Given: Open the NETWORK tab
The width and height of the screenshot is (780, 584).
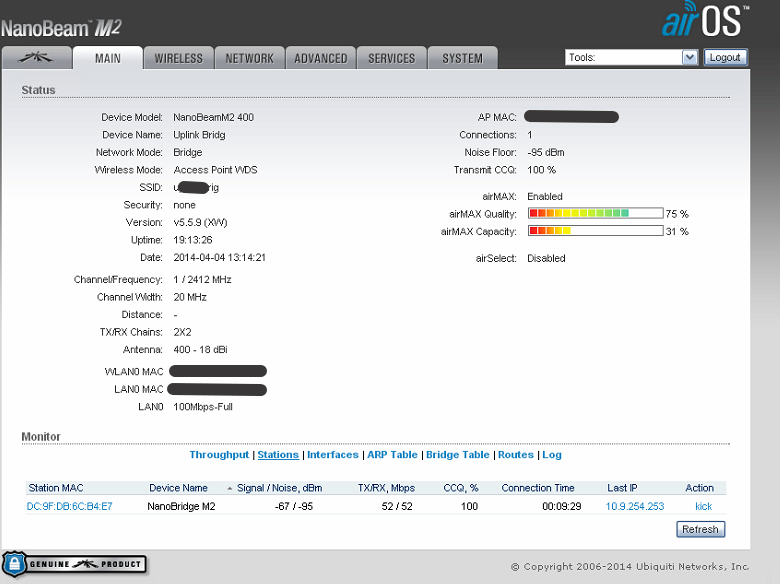Looking at the screenshot, I should pos(250,58).
